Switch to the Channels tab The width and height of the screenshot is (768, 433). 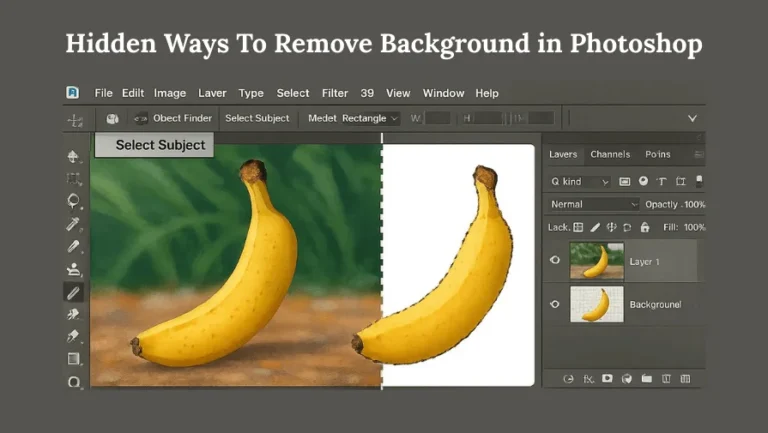pyautogui.click(x=610, y=154)
